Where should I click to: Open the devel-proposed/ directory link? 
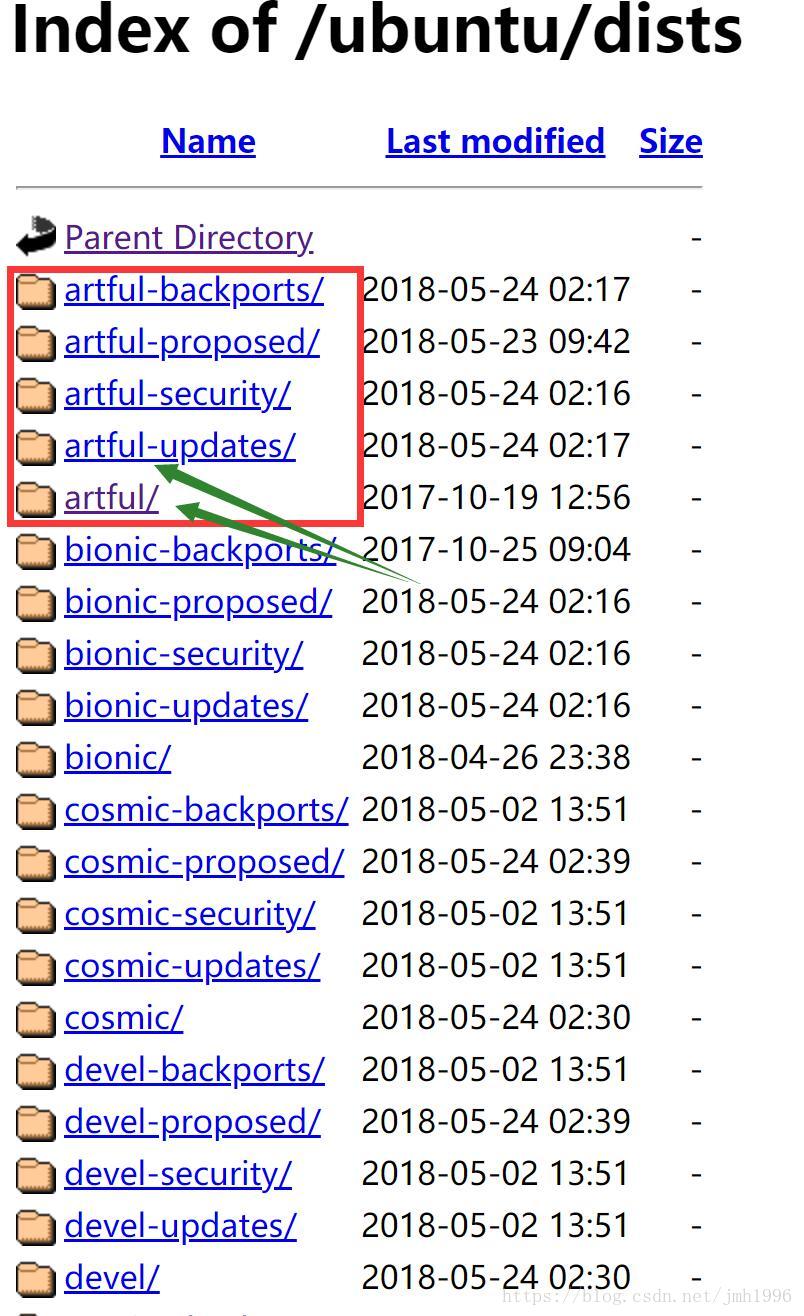click(192, 1121)
